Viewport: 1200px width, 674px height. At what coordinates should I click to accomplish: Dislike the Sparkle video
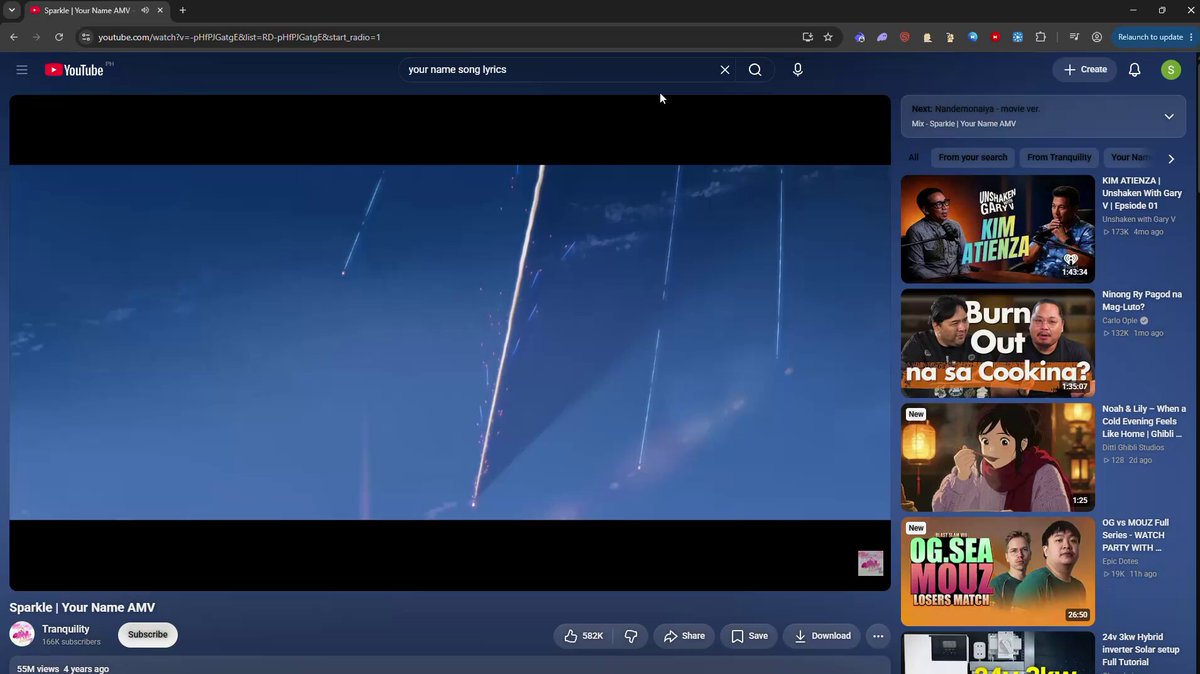(x=631, y=636)
